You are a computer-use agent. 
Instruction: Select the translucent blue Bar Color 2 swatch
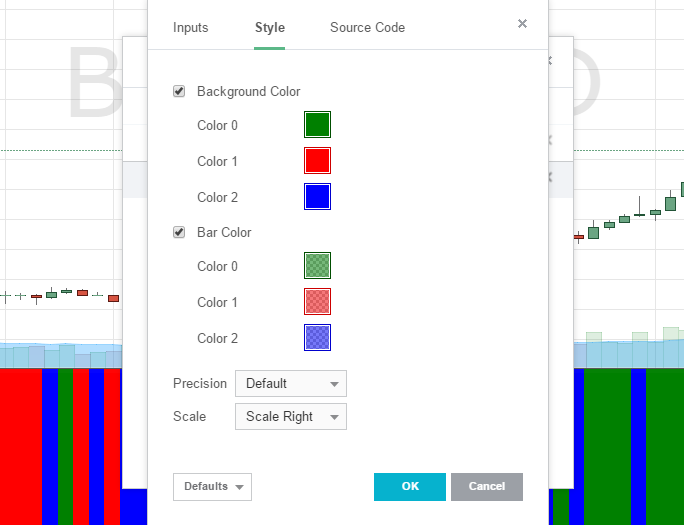point(317,338)
